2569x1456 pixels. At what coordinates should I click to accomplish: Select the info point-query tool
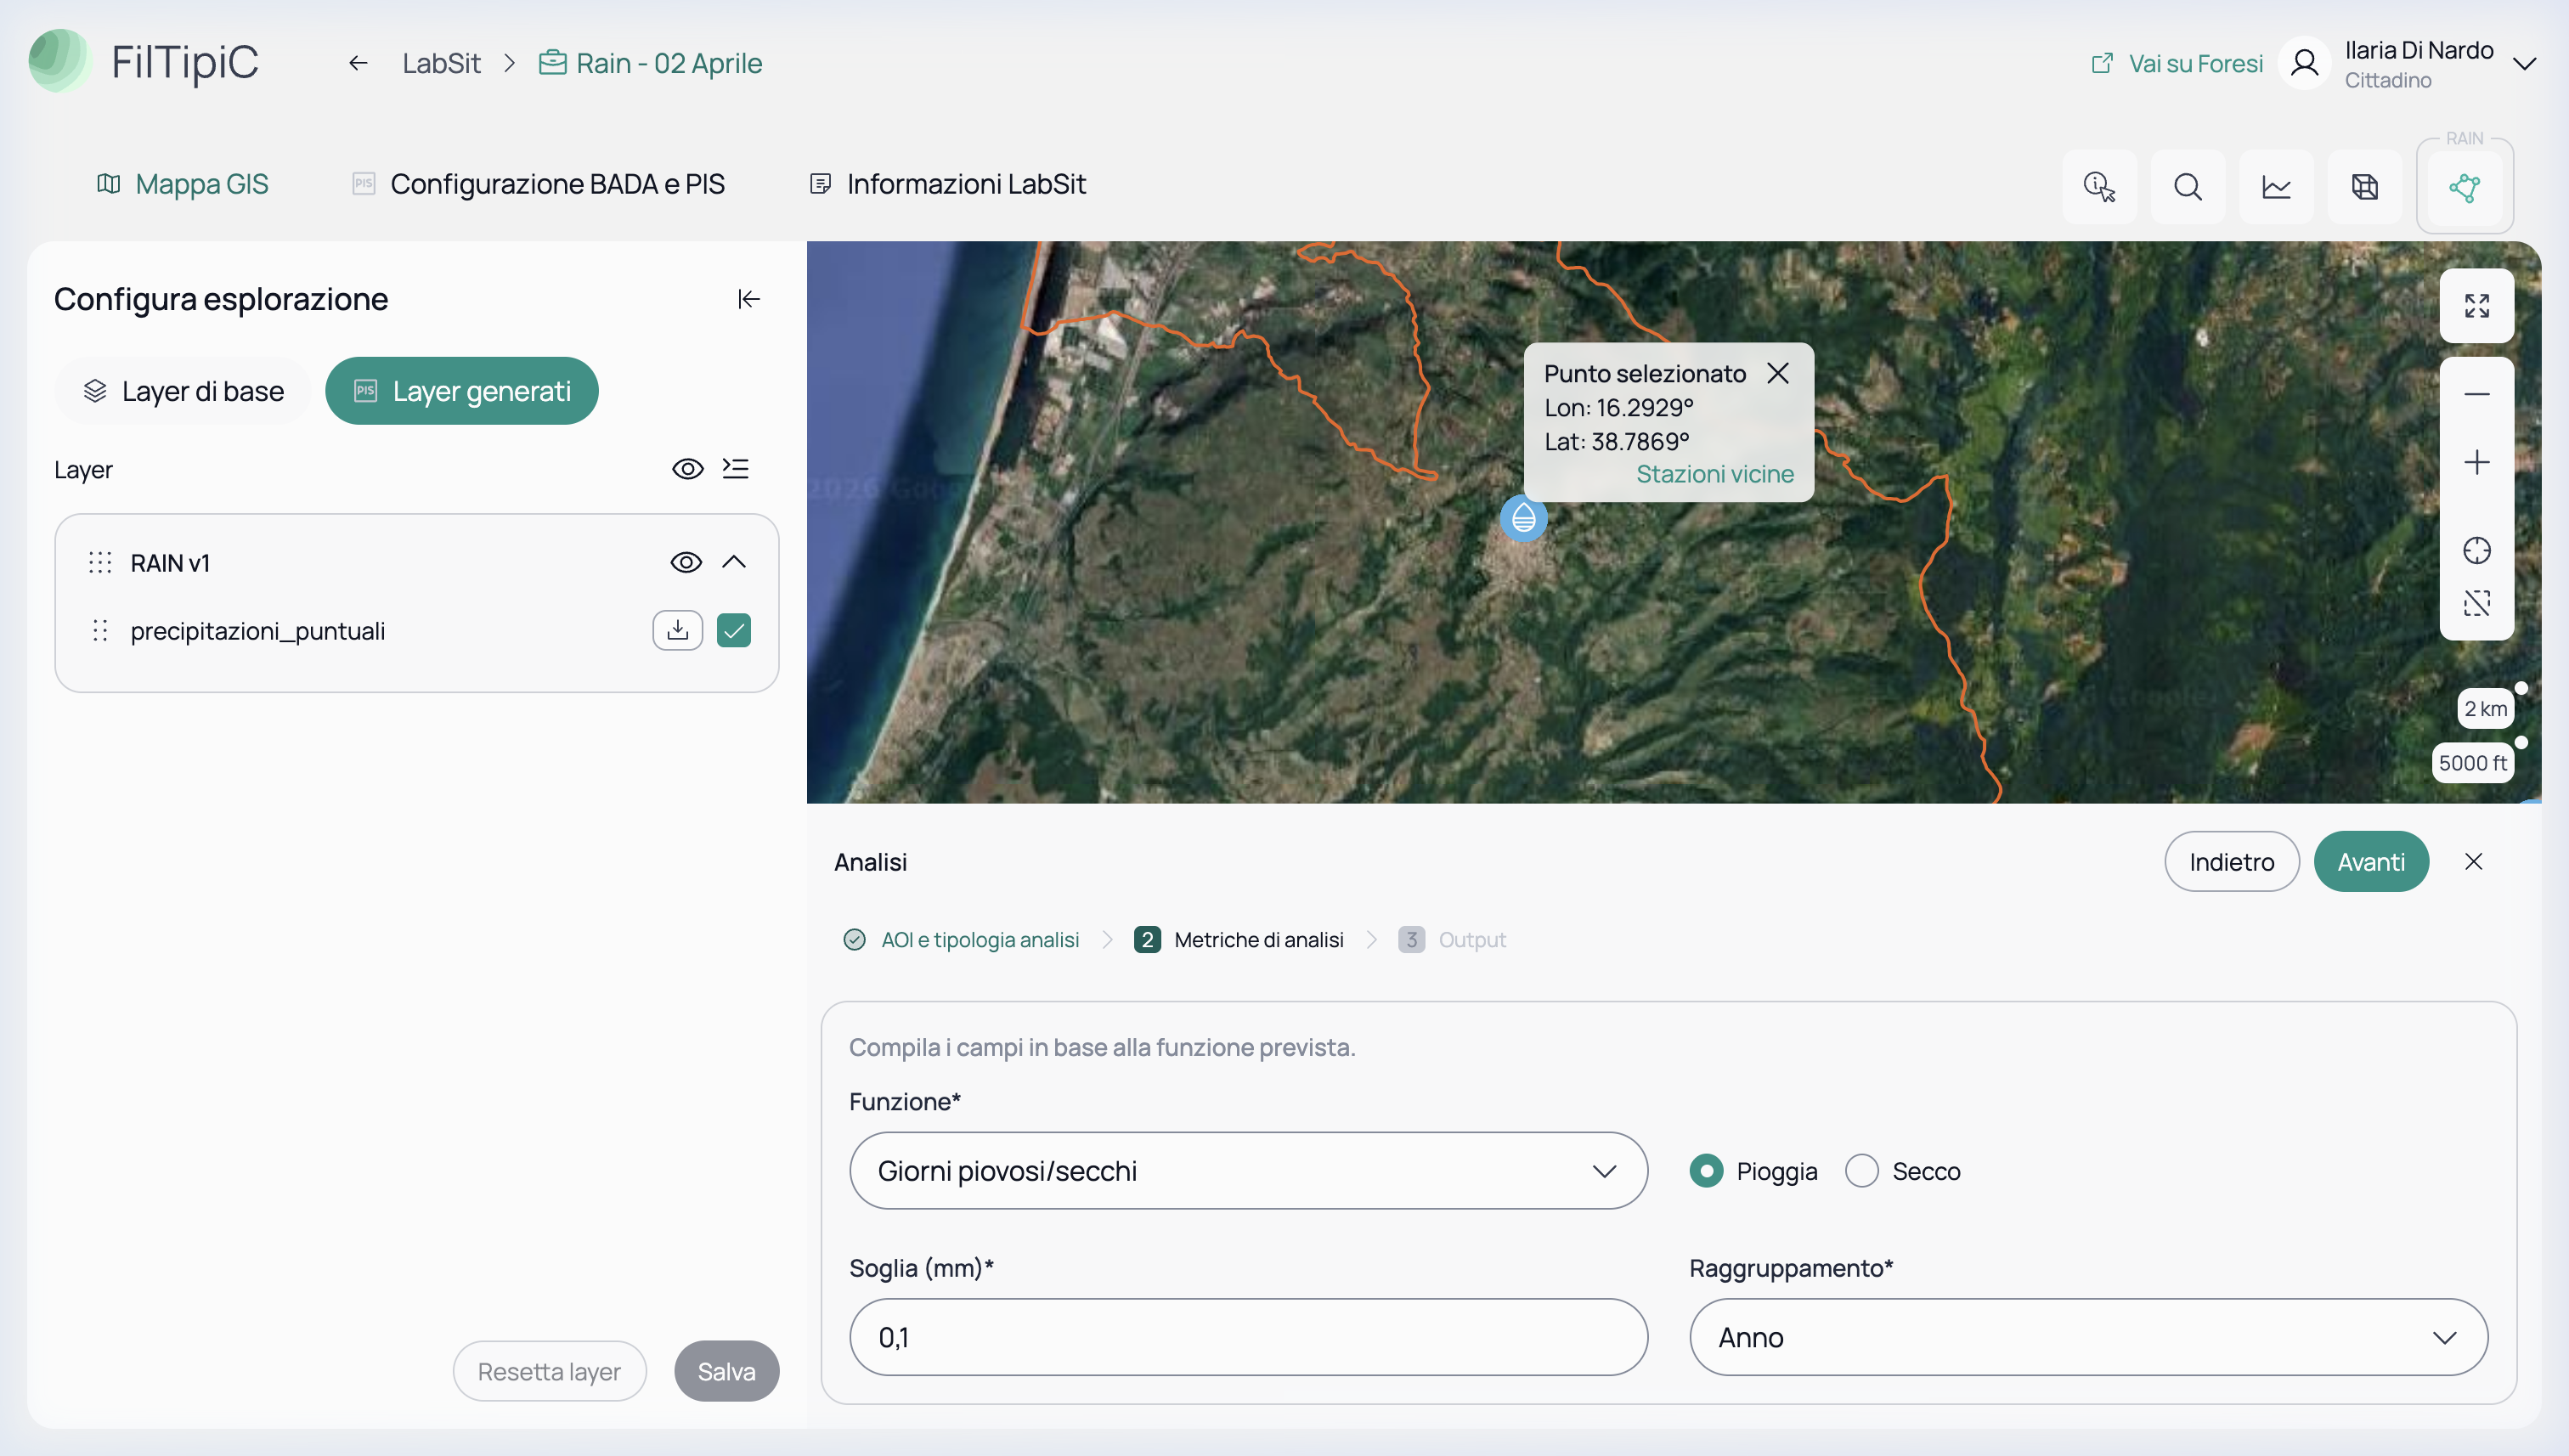point(2099,187)
